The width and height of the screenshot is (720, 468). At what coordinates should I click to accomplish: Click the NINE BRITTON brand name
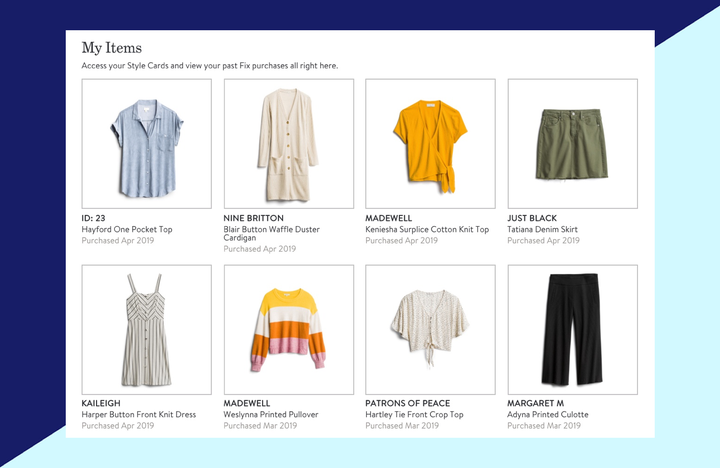253,218
